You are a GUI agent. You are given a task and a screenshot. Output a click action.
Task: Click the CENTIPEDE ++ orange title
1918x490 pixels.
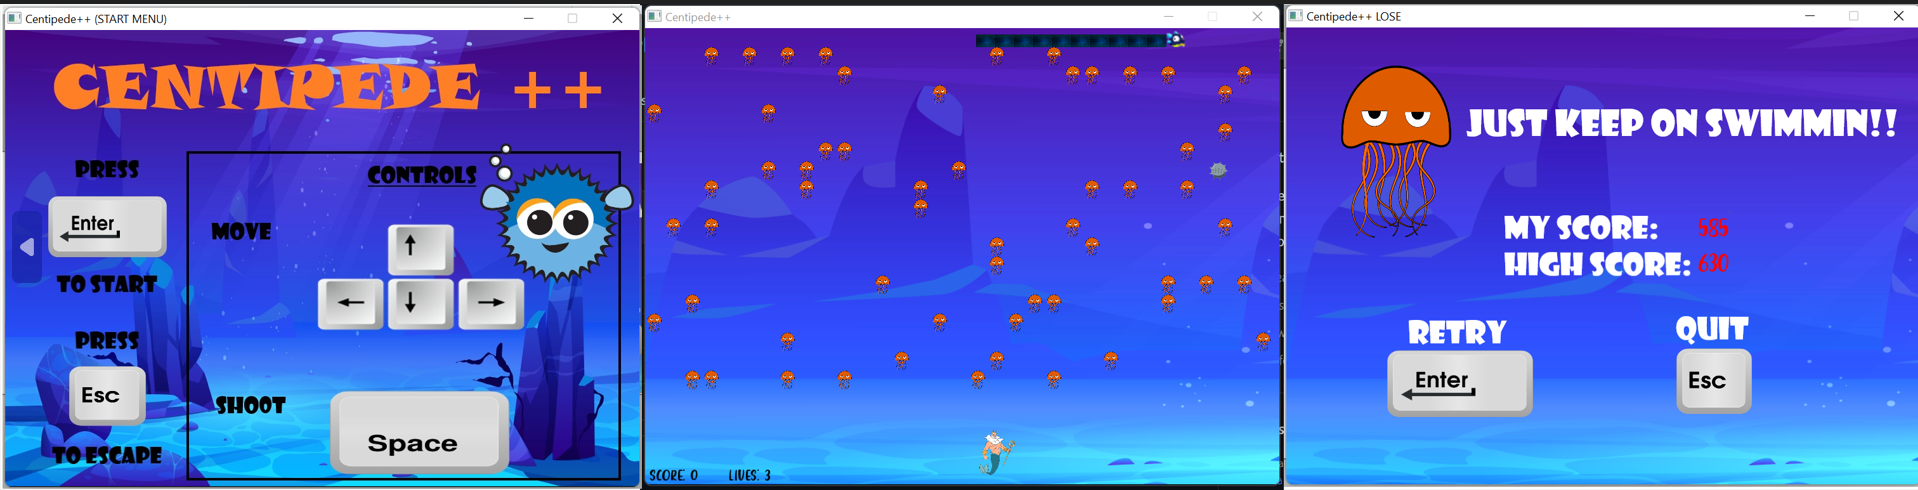click(328, 88)
